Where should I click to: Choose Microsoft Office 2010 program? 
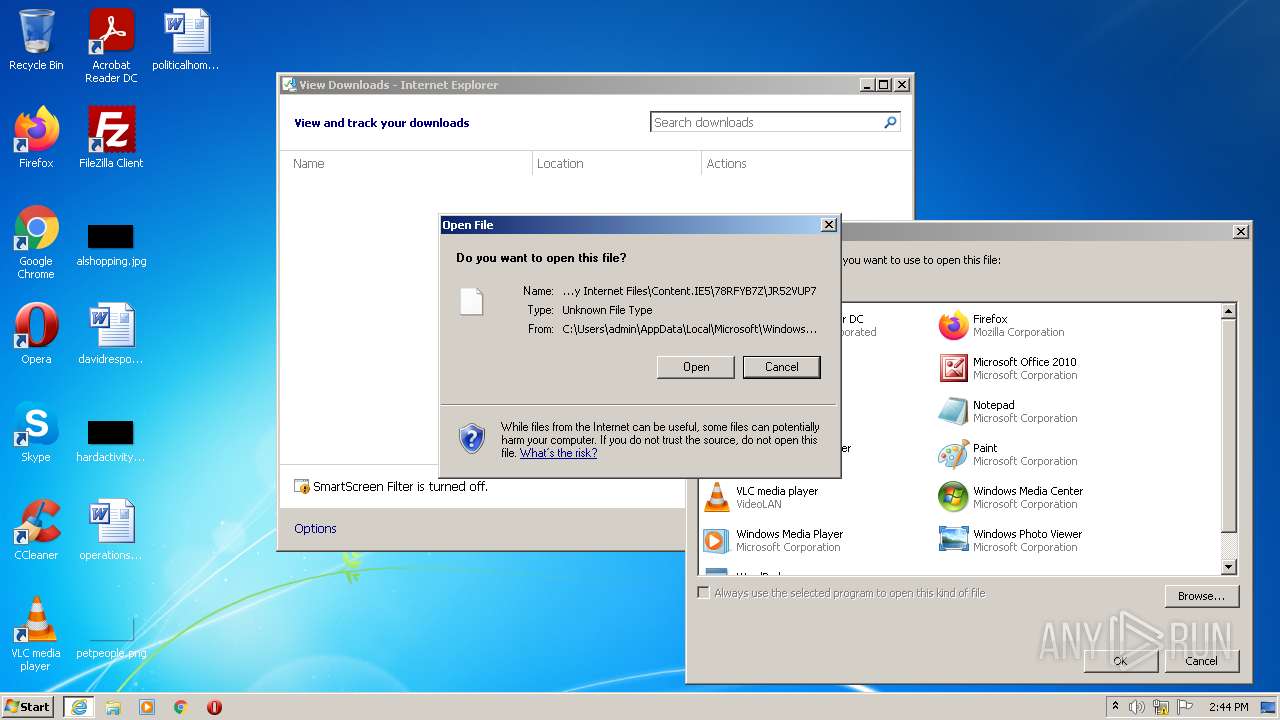[1008, 368]
